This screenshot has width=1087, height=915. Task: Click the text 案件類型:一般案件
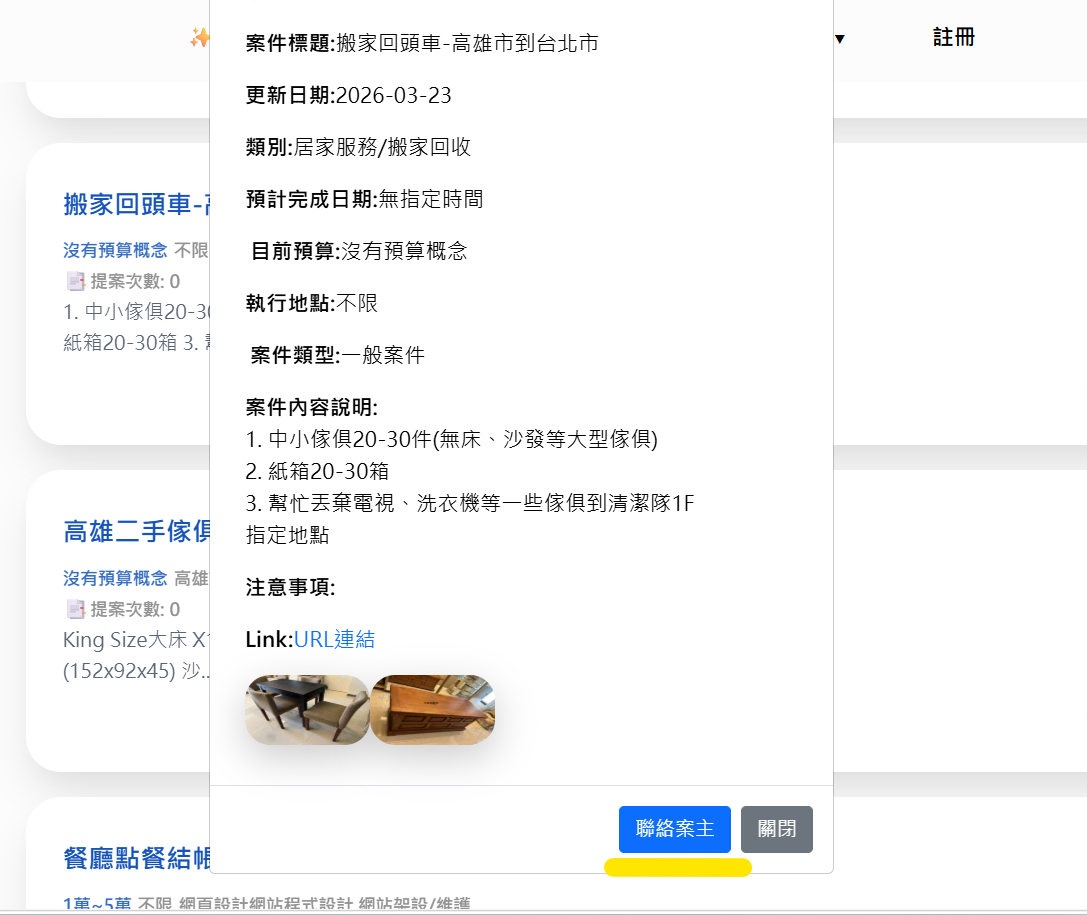[x=338, y=355]
